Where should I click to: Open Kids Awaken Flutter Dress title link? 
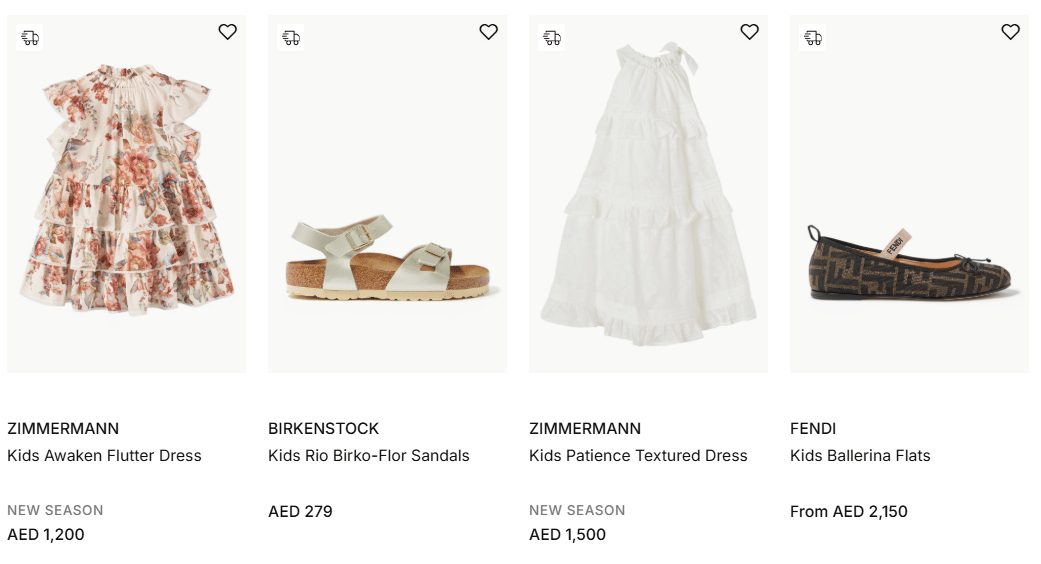coord(104,455)
